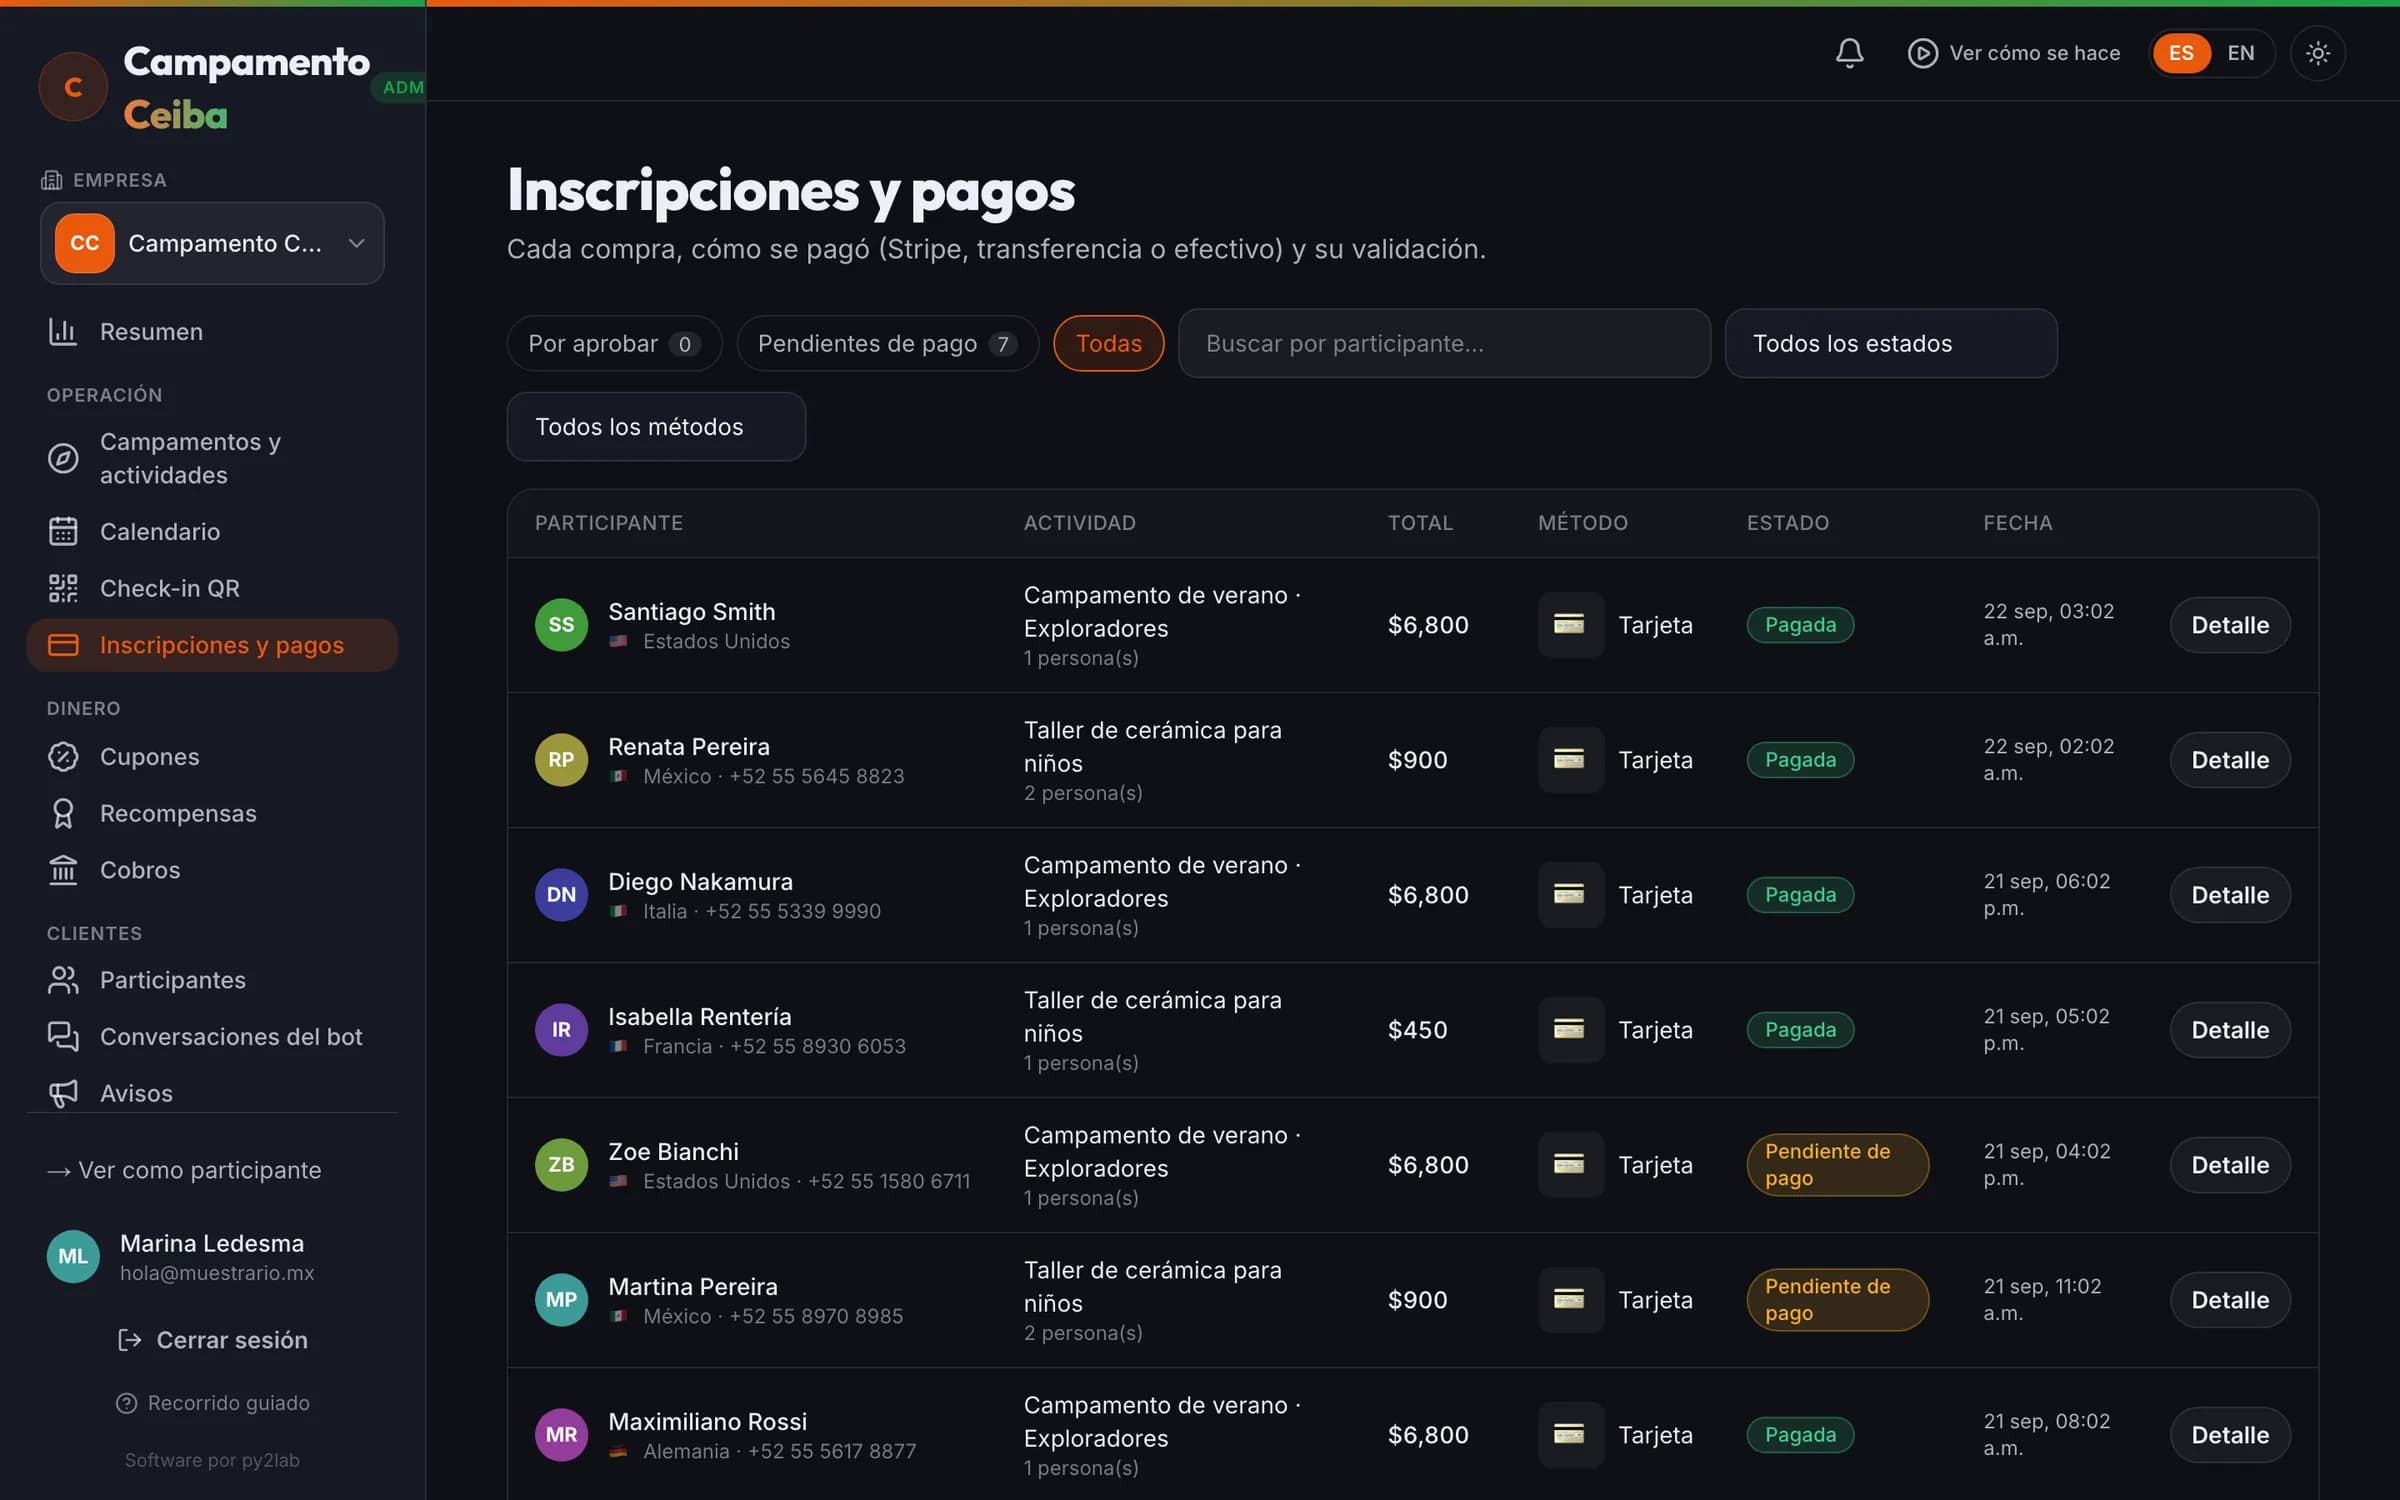This screenshot has width=2400, height=1500.
Task: Click Ver como participante link
Action: (x=184, y=1170)
